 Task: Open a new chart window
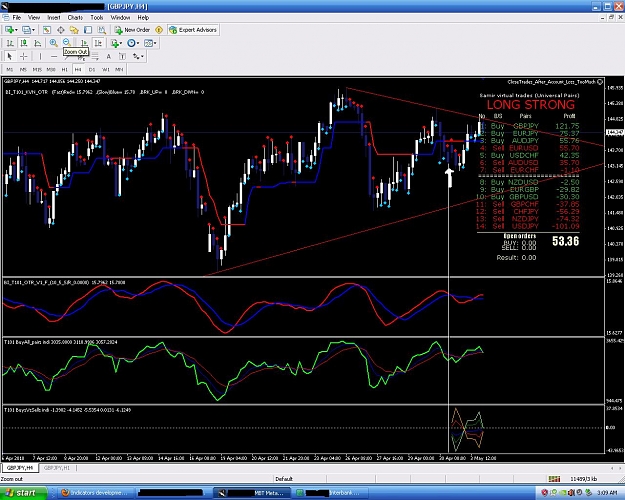tap(9, 30)
